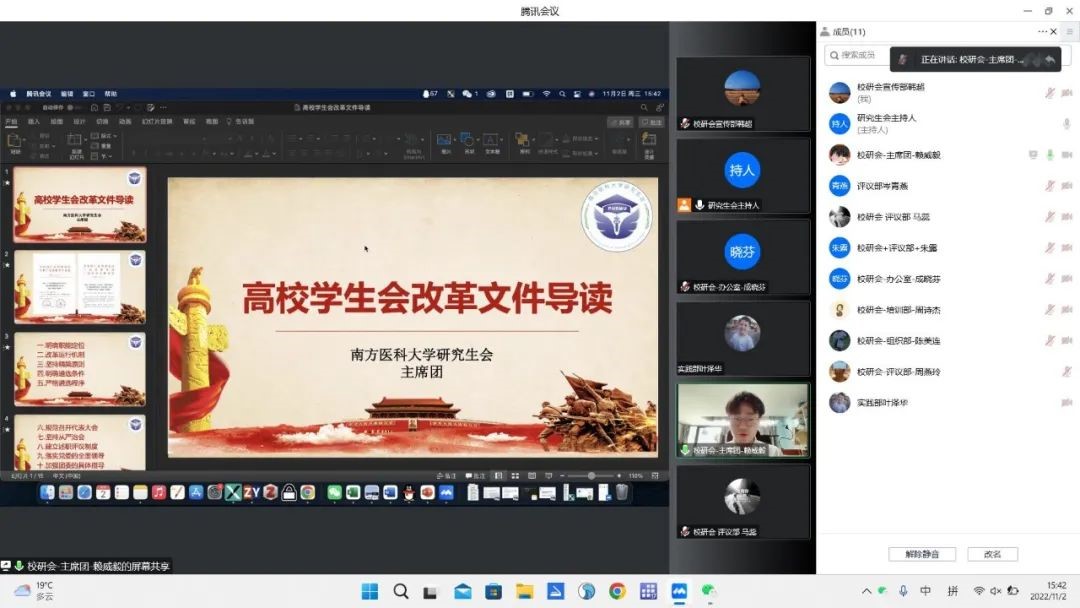
Task: Select slide 2 thumbnail in shared PowerPoint
Action: tap(80, 286)
